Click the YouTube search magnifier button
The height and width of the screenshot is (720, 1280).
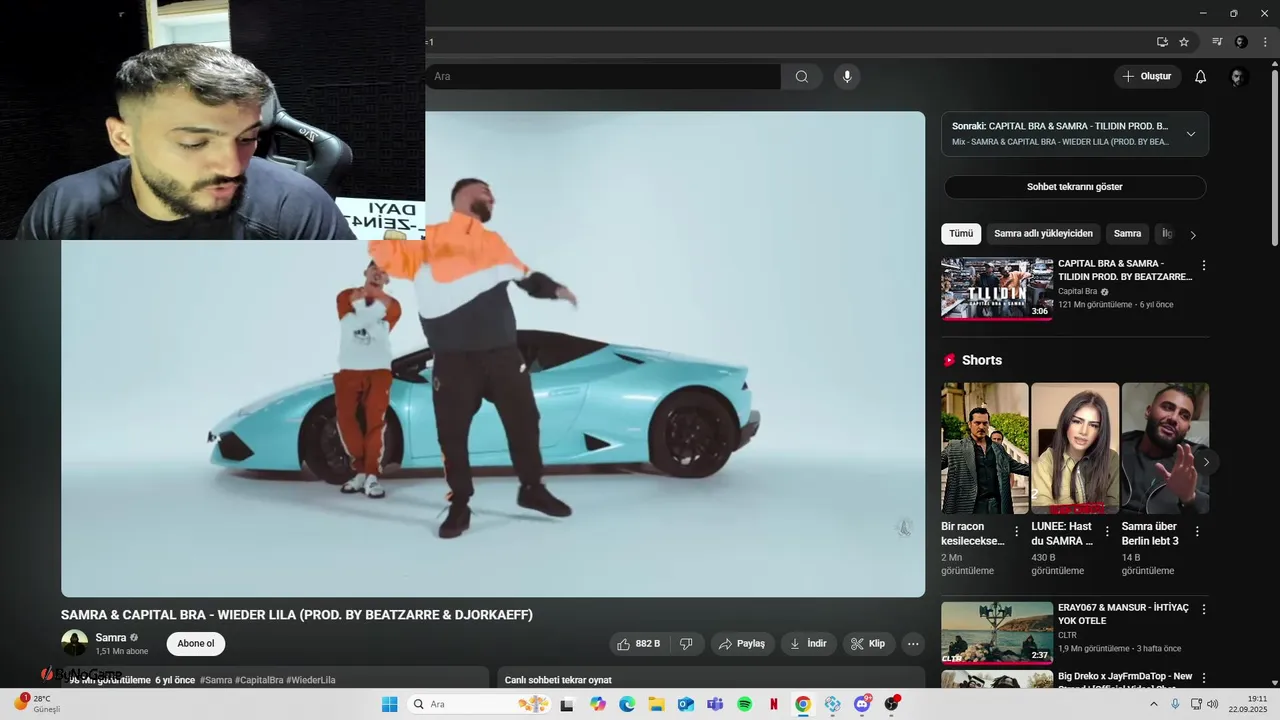(801, 77)
